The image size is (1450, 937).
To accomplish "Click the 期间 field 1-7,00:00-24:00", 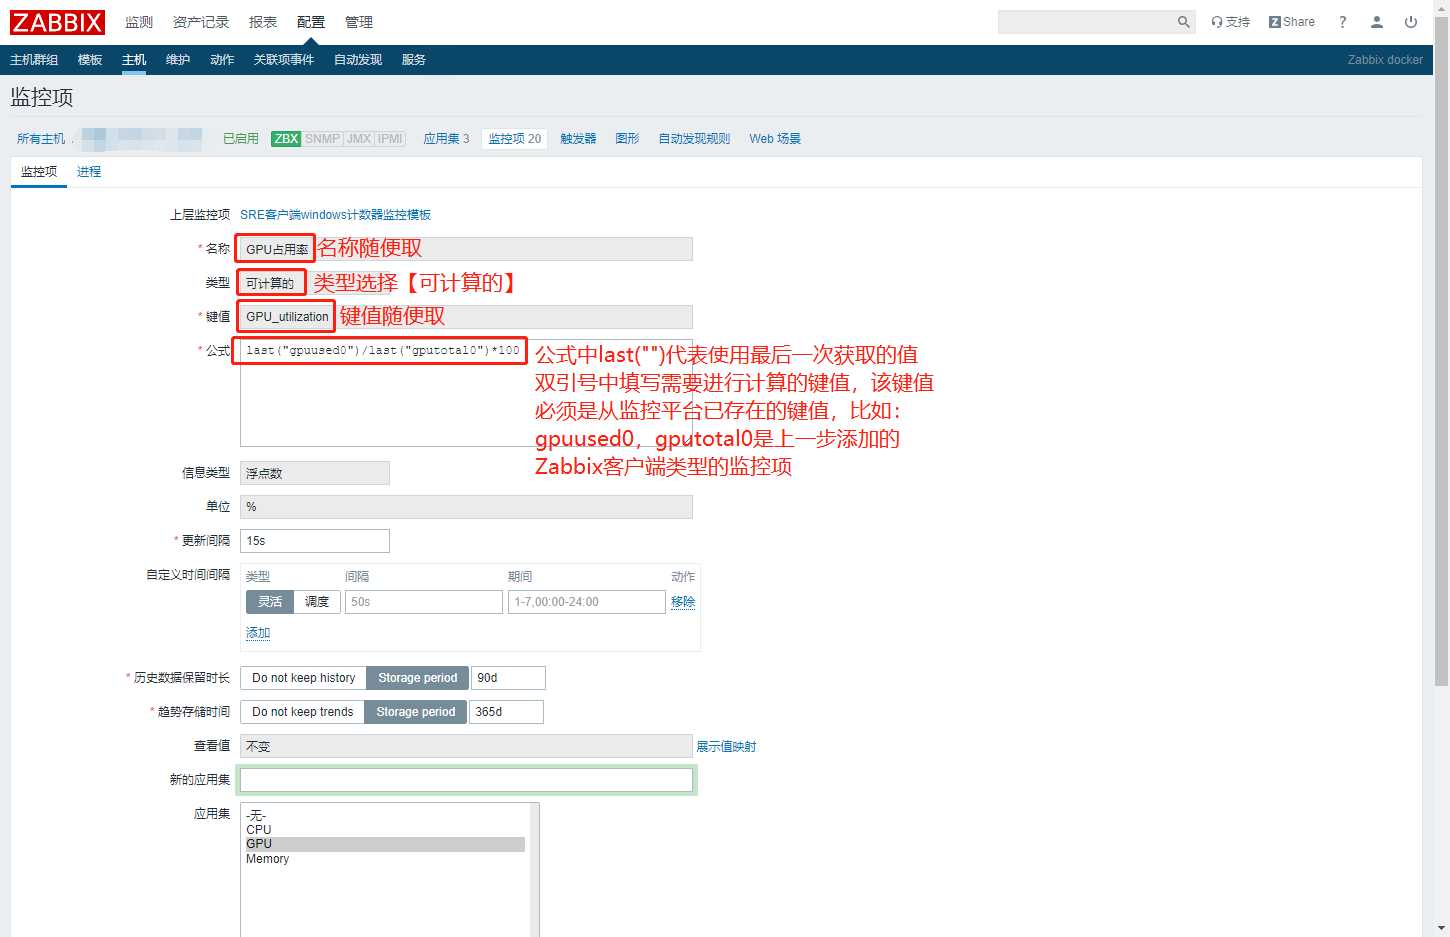I will tap(587, 602).
